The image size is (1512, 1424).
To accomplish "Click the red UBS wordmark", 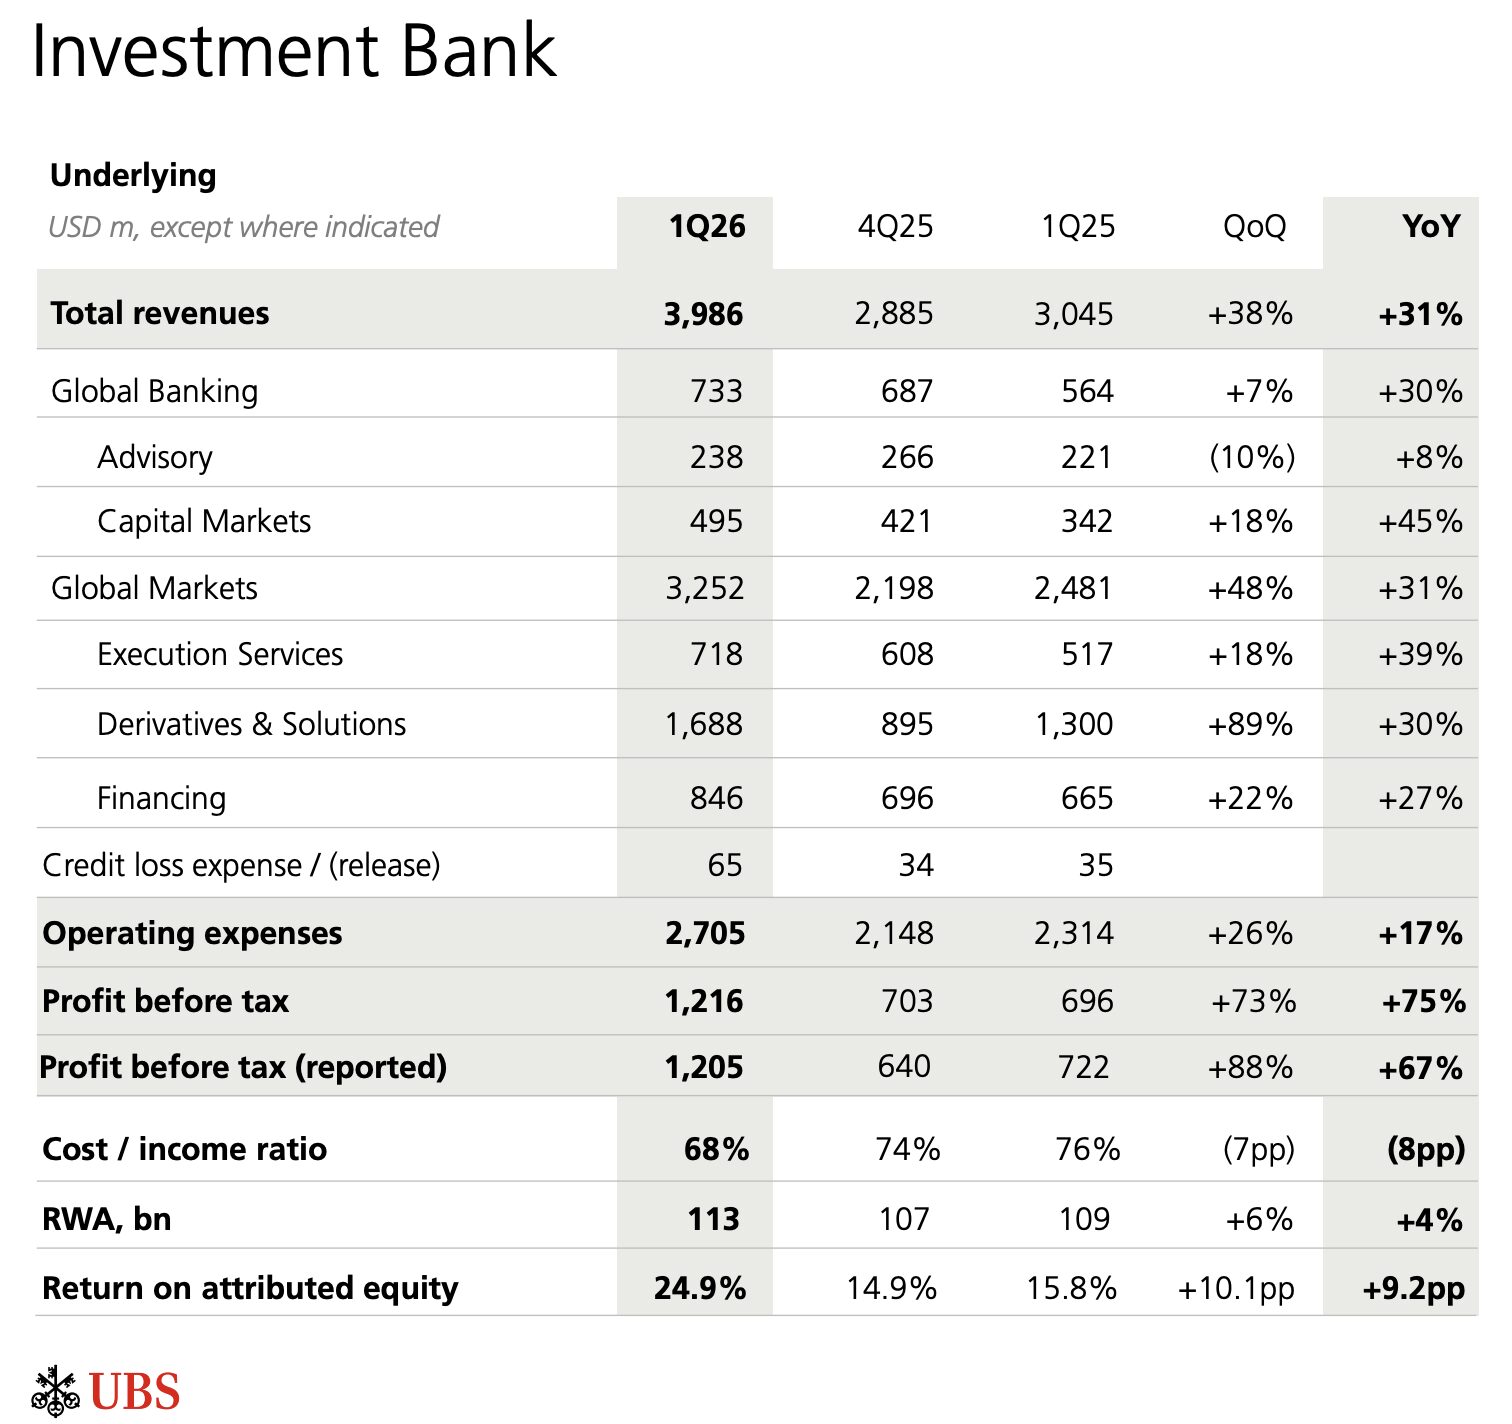I will (135, 1392).
